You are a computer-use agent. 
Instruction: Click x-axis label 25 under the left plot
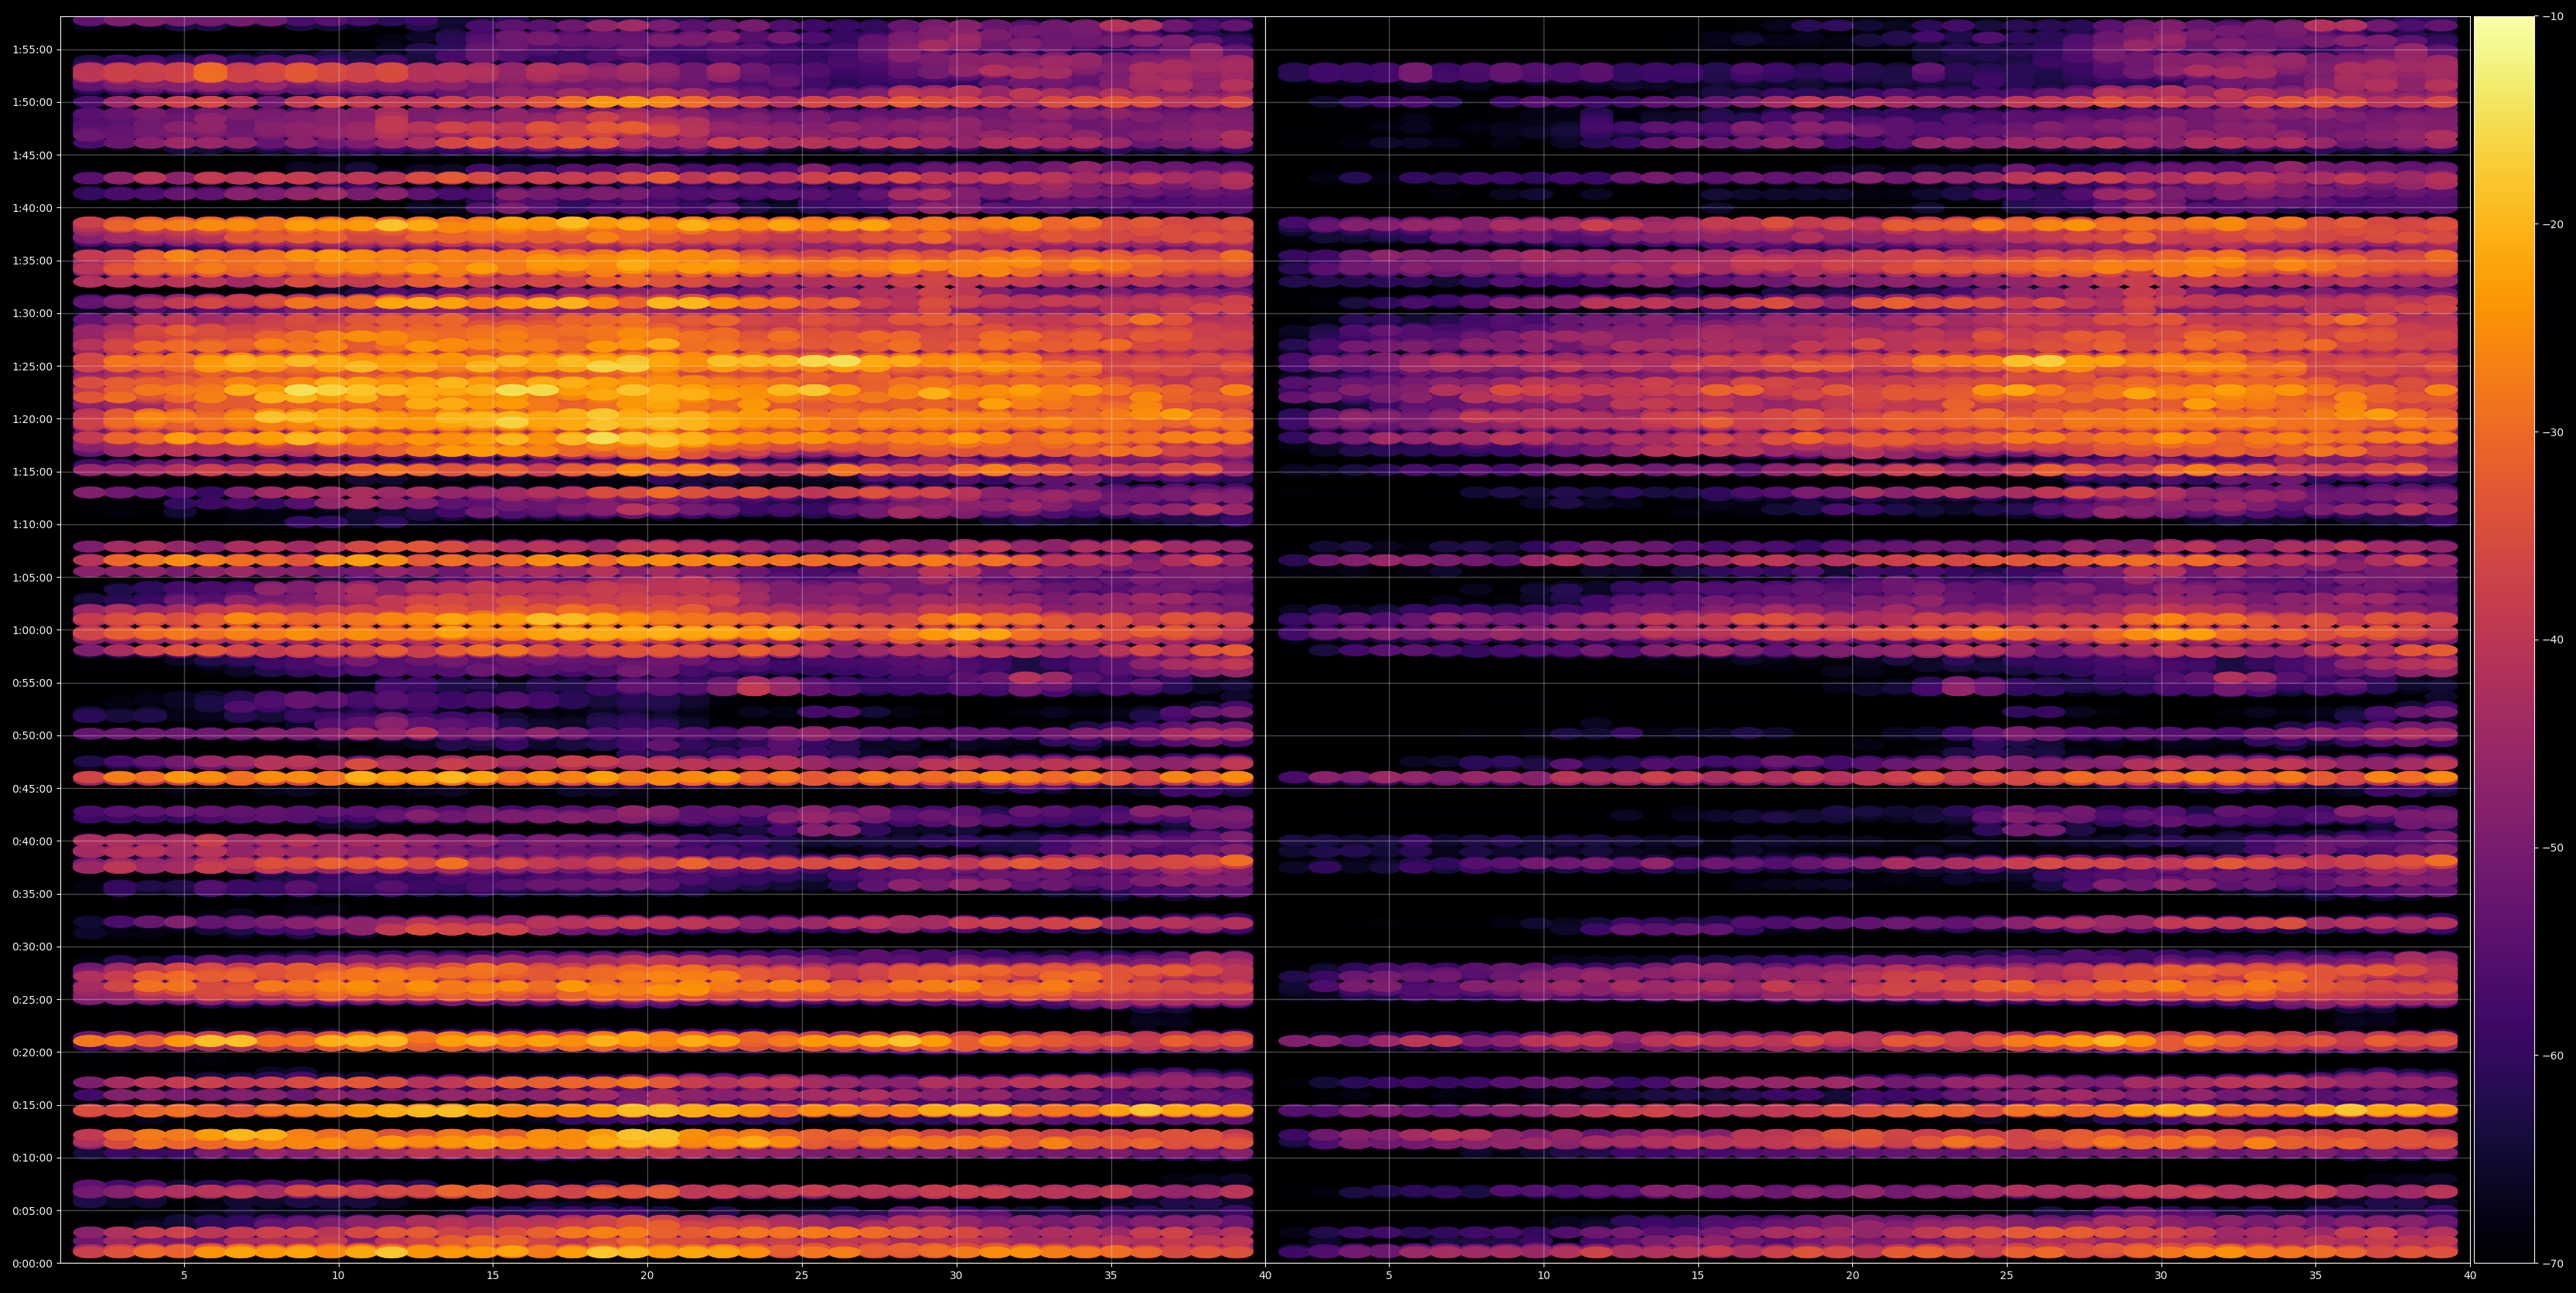pyautogui.click(x=802, y=1276)
